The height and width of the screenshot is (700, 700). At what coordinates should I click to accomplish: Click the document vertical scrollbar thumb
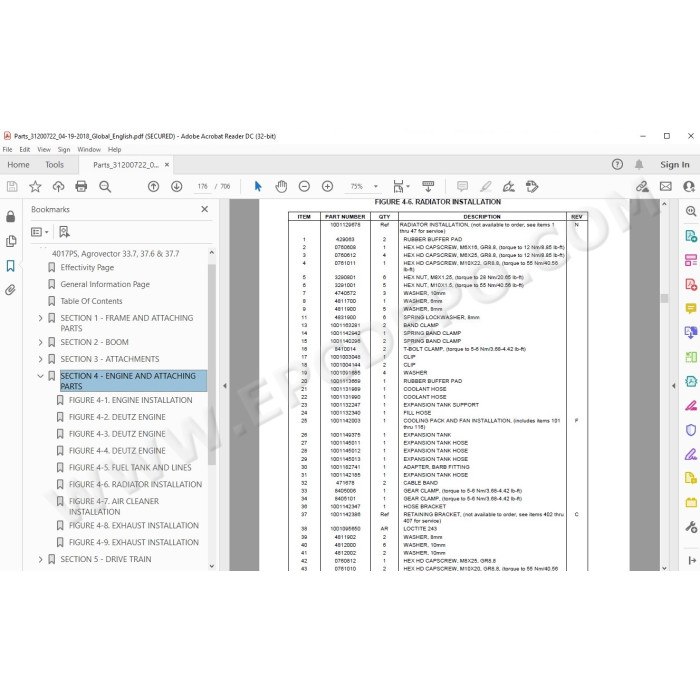(664, 299)
